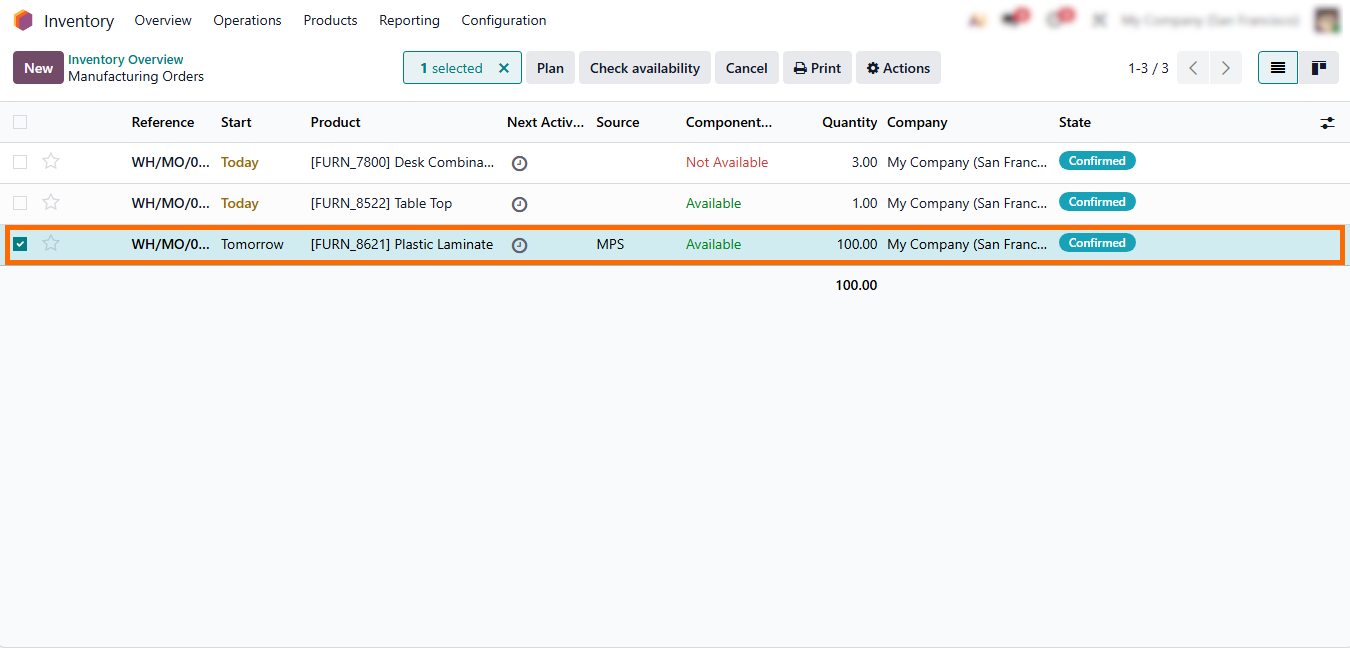Follow the Inventory Overview breadcrumb link
The width and height of the screenshot is (1350, 648).
(126, 60)
